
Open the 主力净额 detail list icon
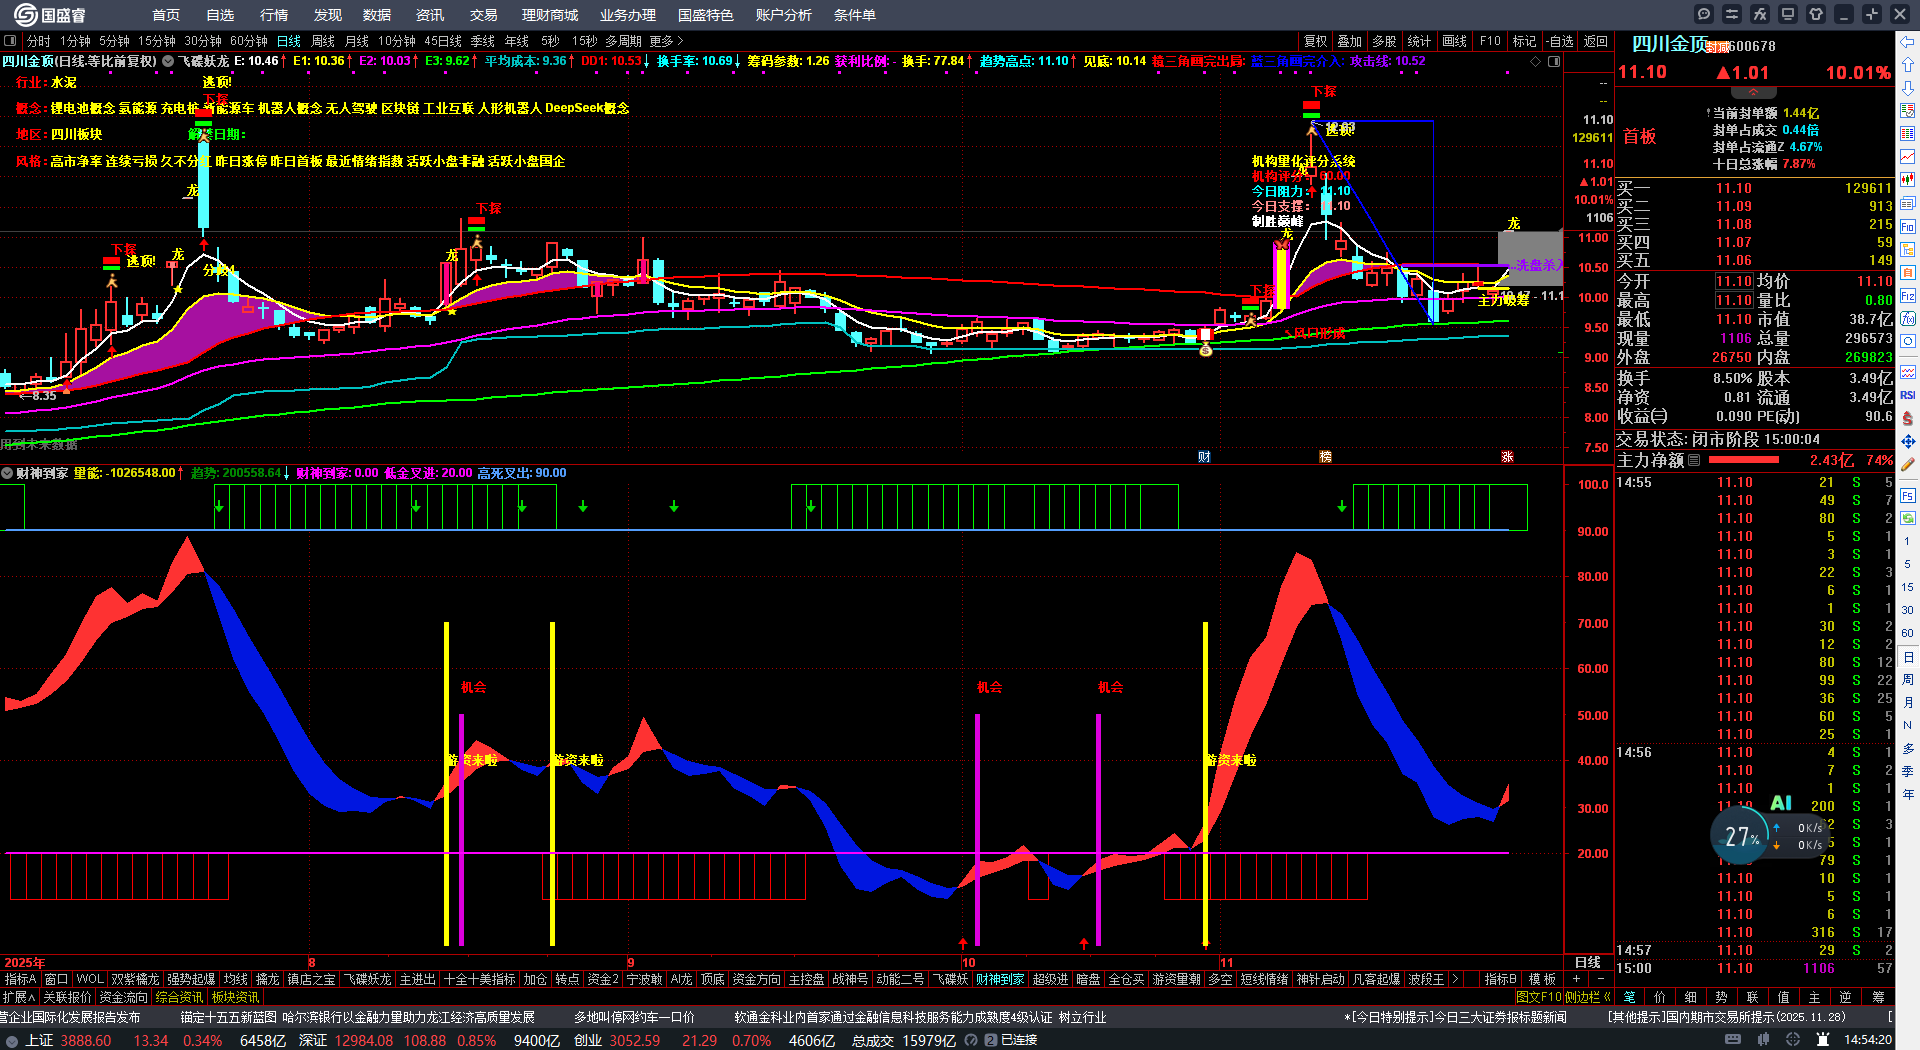(1694, 460)
